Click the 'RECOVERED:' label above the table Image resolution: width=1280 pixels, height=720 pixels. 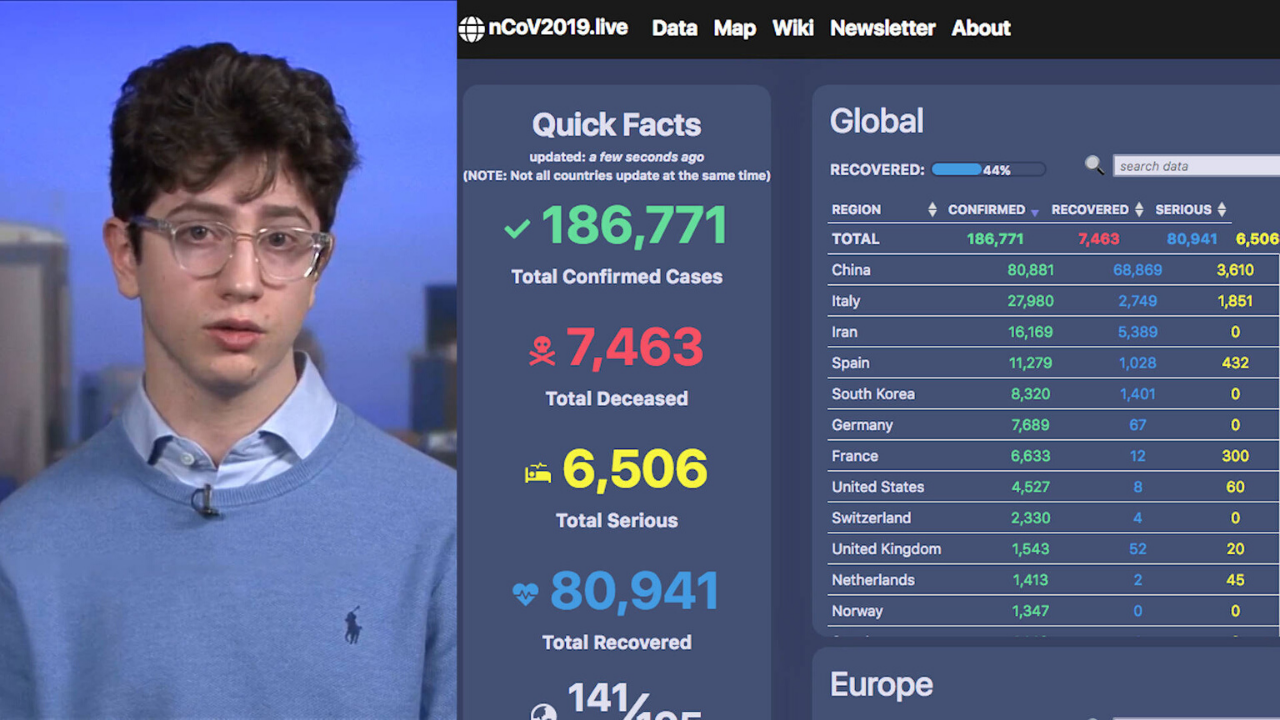pos(877,170)
